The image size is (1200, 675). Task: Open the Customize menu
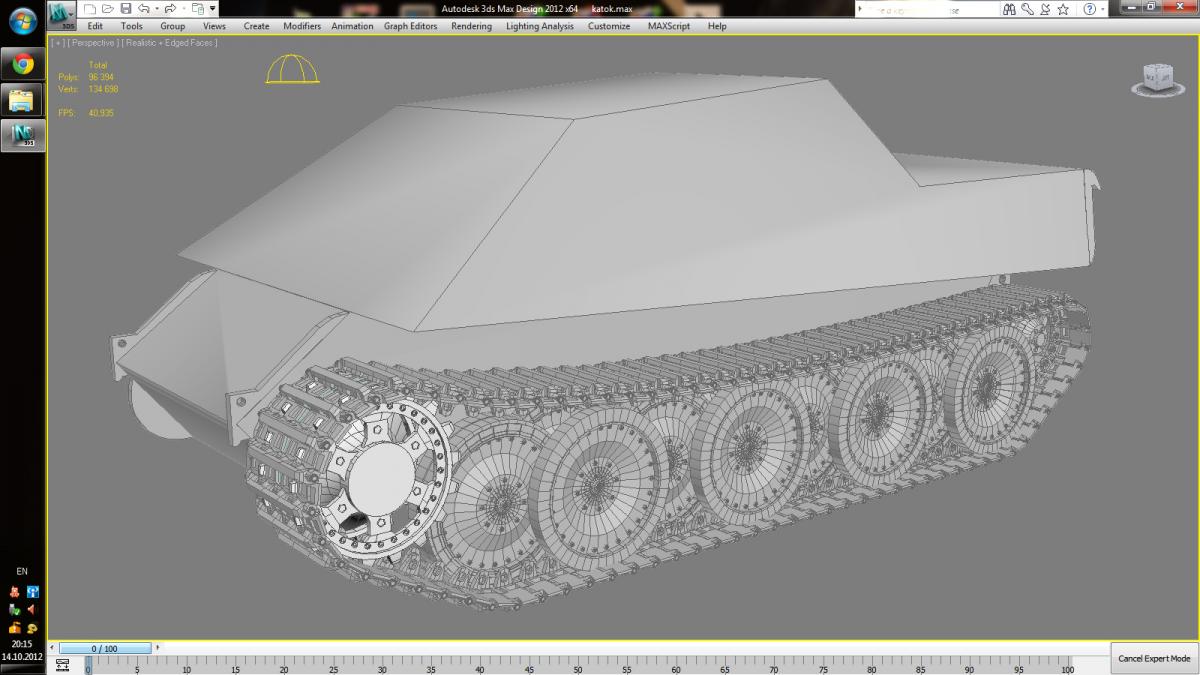[x=609, y=26]
